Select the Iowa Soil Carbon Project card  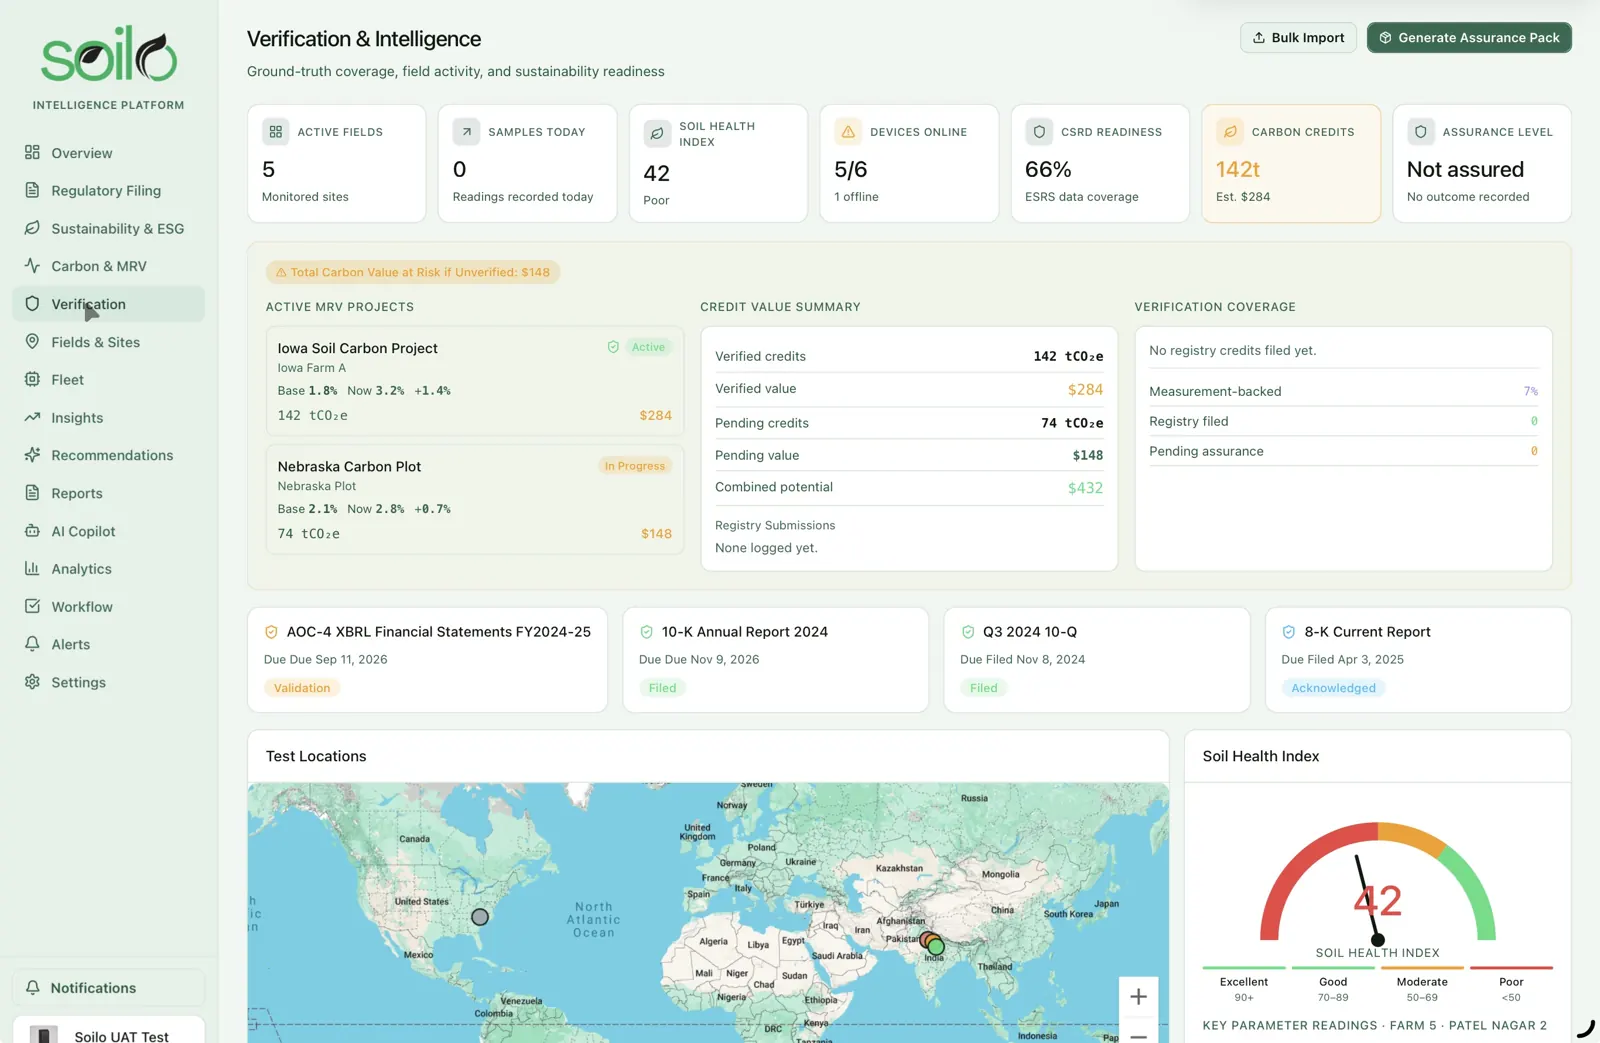point(475,381)
